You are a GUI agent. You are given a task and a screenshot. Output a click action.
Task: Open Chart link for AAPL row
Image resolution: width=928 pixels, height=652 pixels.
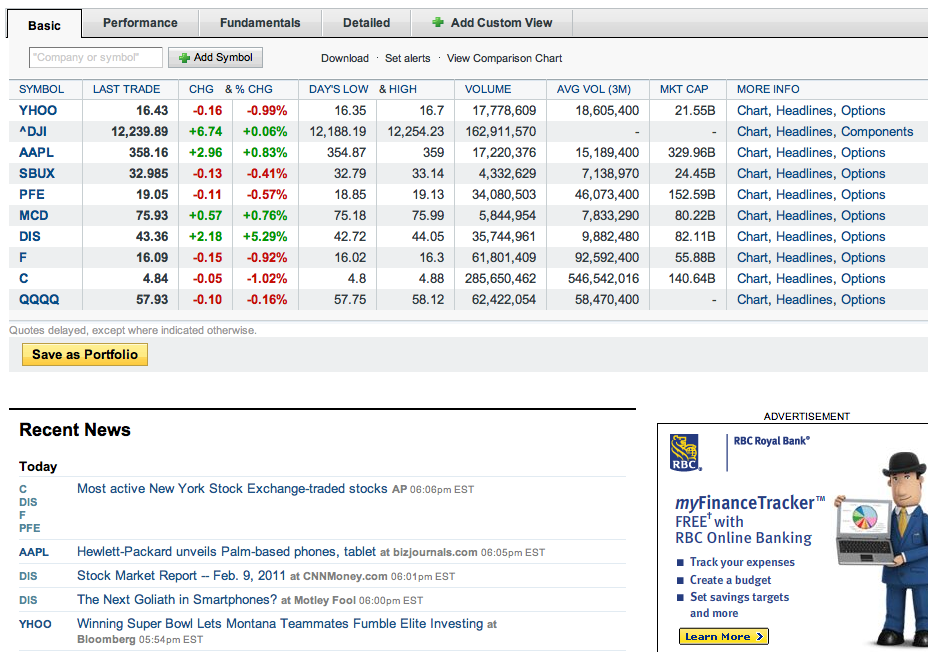tap(752, 153)
